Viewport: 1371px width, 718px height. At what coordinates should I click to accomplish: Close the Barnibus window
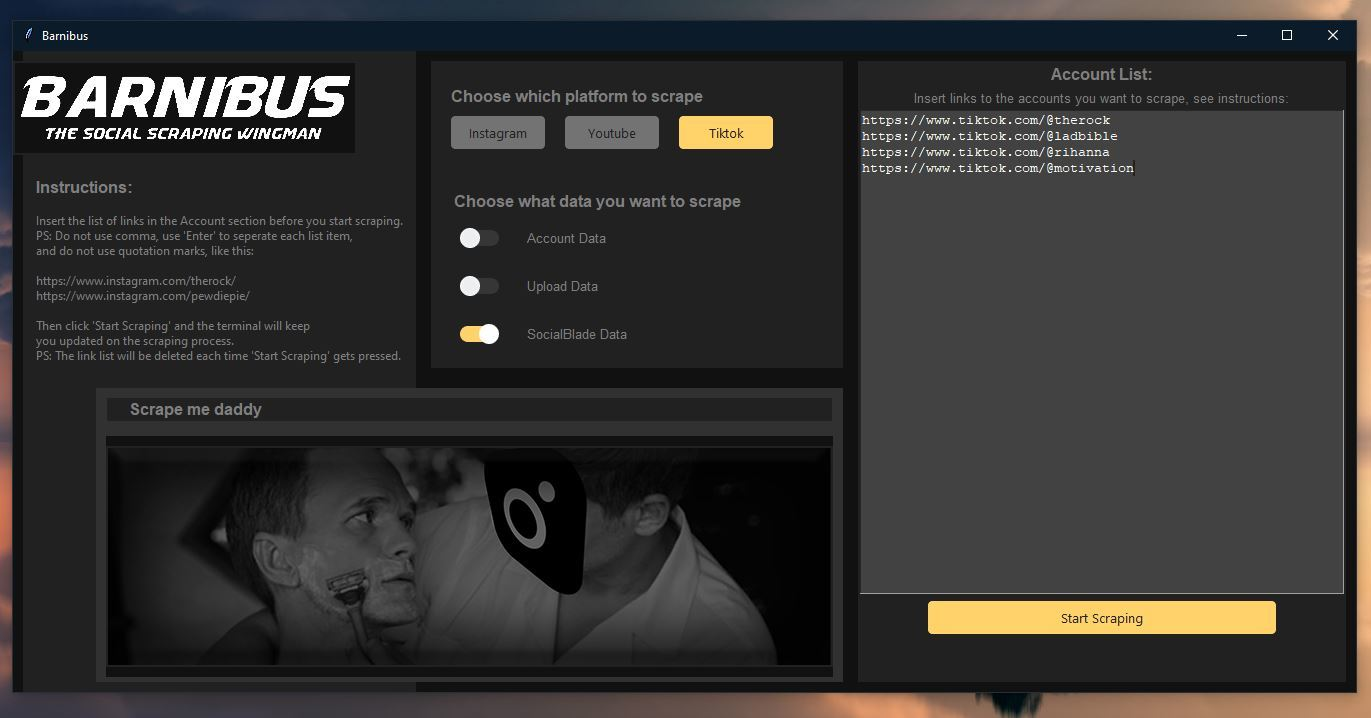click(1333, 35)
